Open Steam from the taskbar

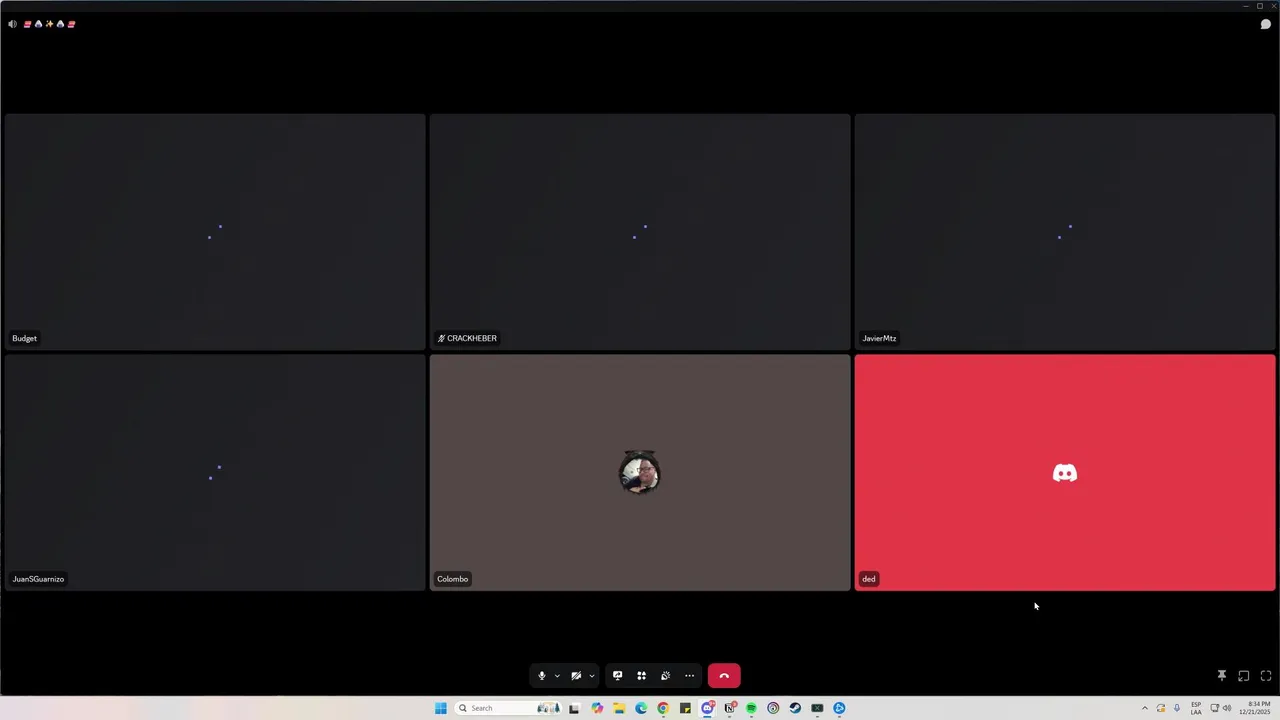tap(795, 708)
